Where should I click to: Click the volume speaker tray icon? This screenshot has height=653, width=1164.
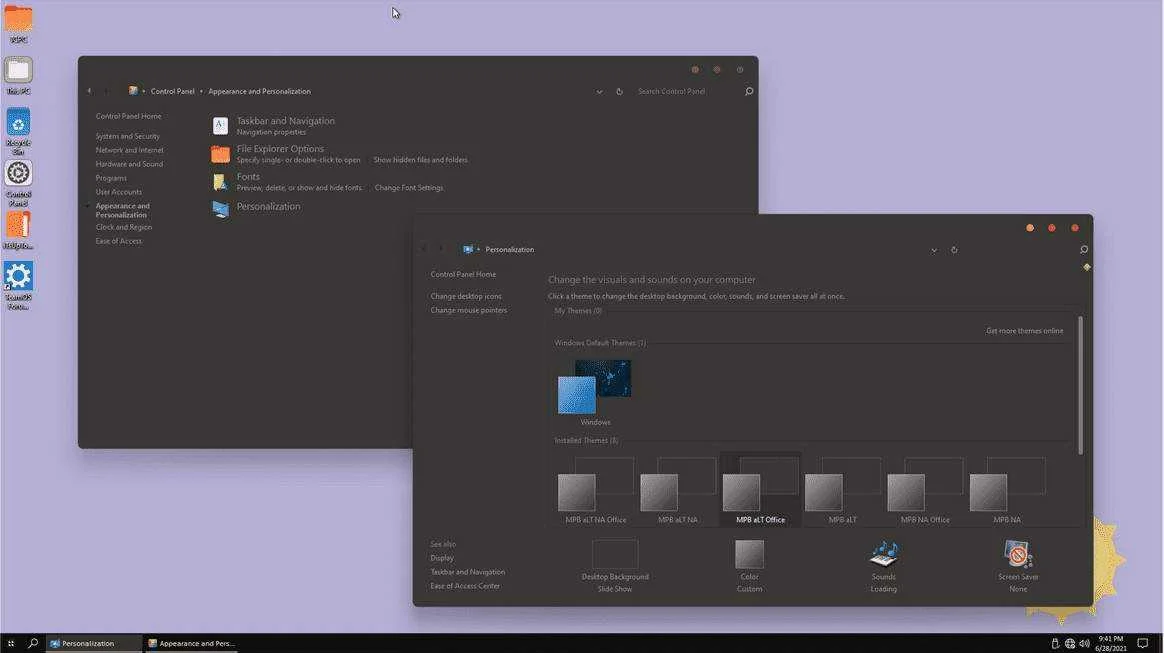(x=1085, y=643)
